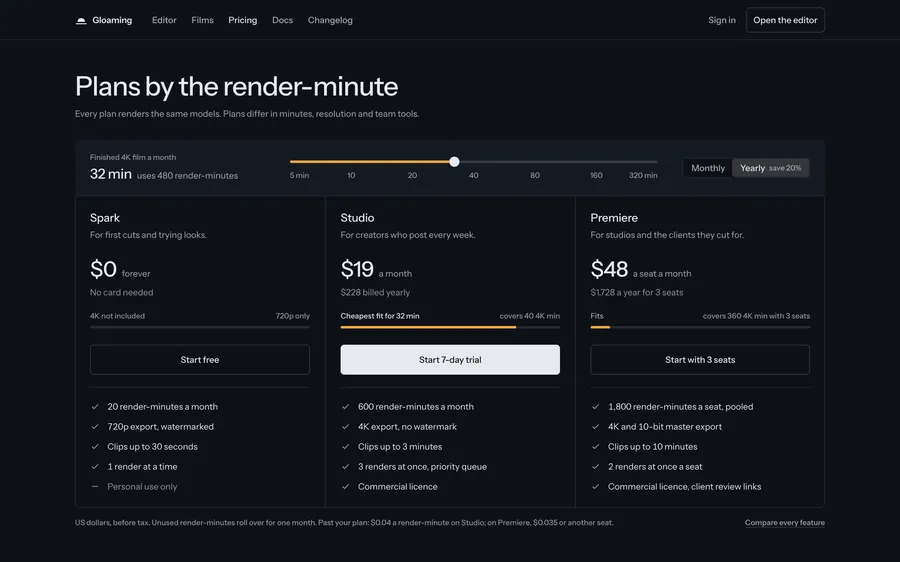Click the Sign in link

tap(721, 20)
